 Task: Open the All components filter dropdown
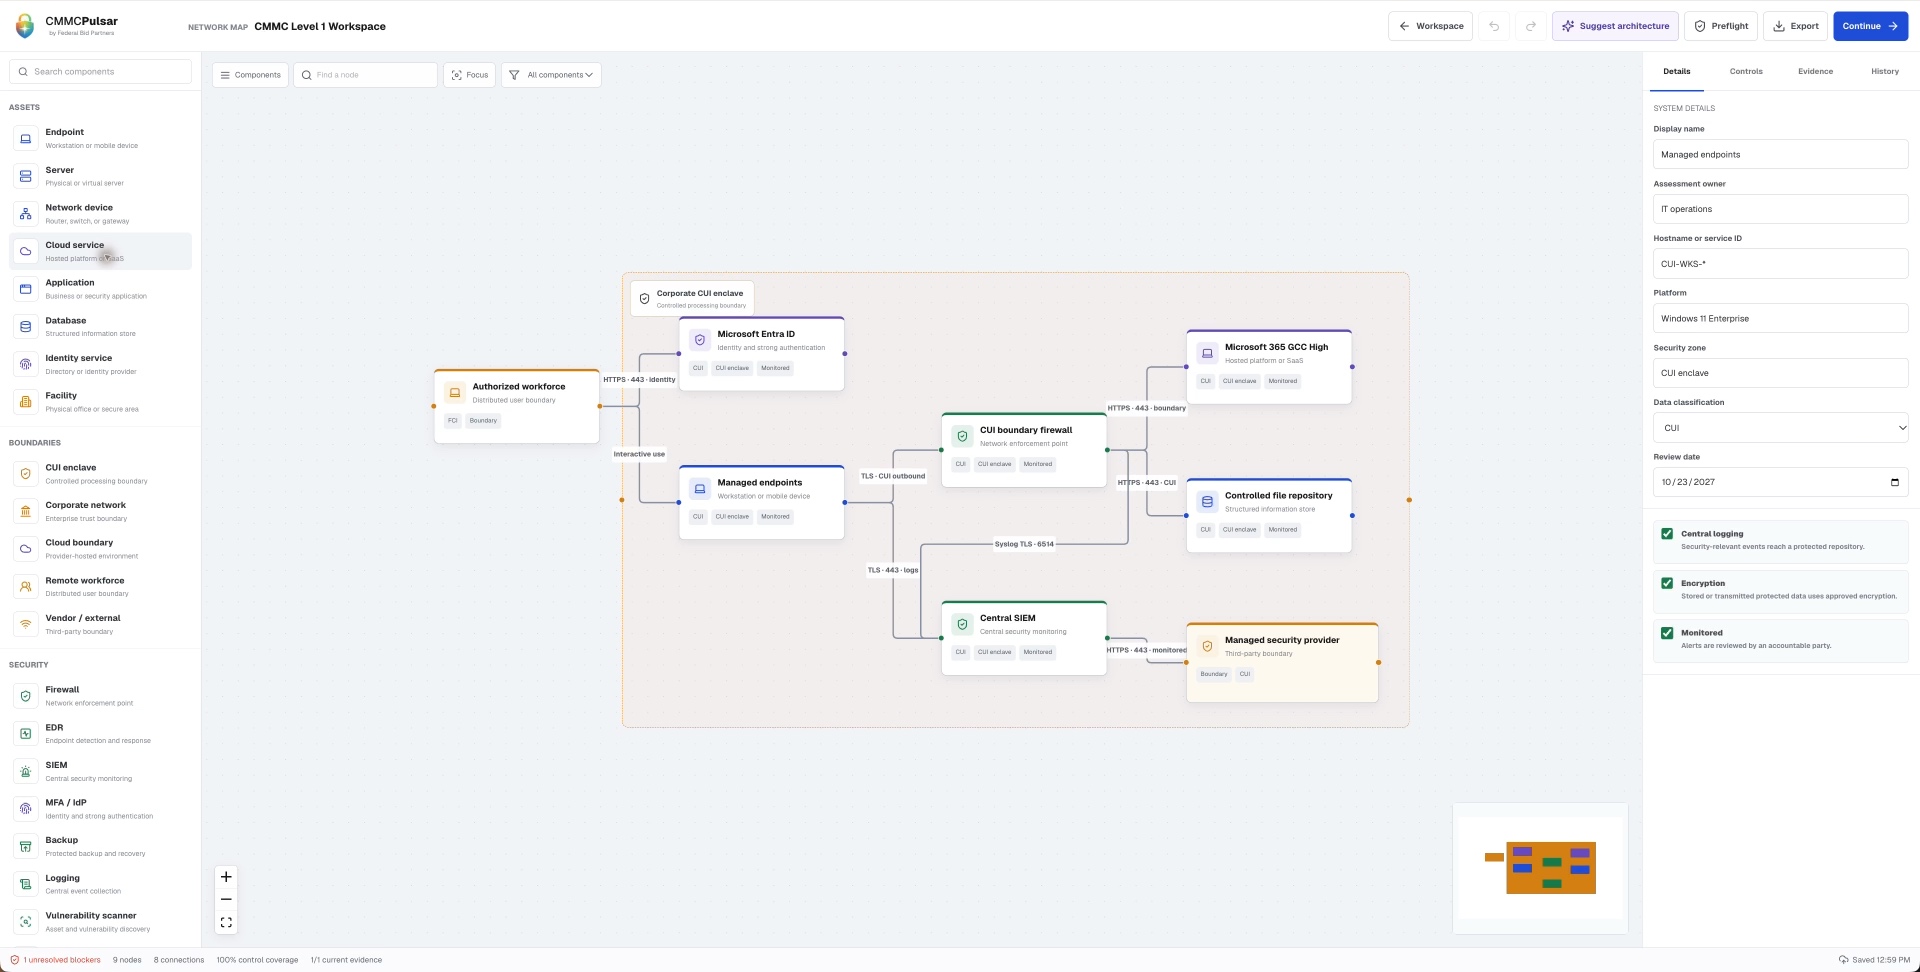551,75
